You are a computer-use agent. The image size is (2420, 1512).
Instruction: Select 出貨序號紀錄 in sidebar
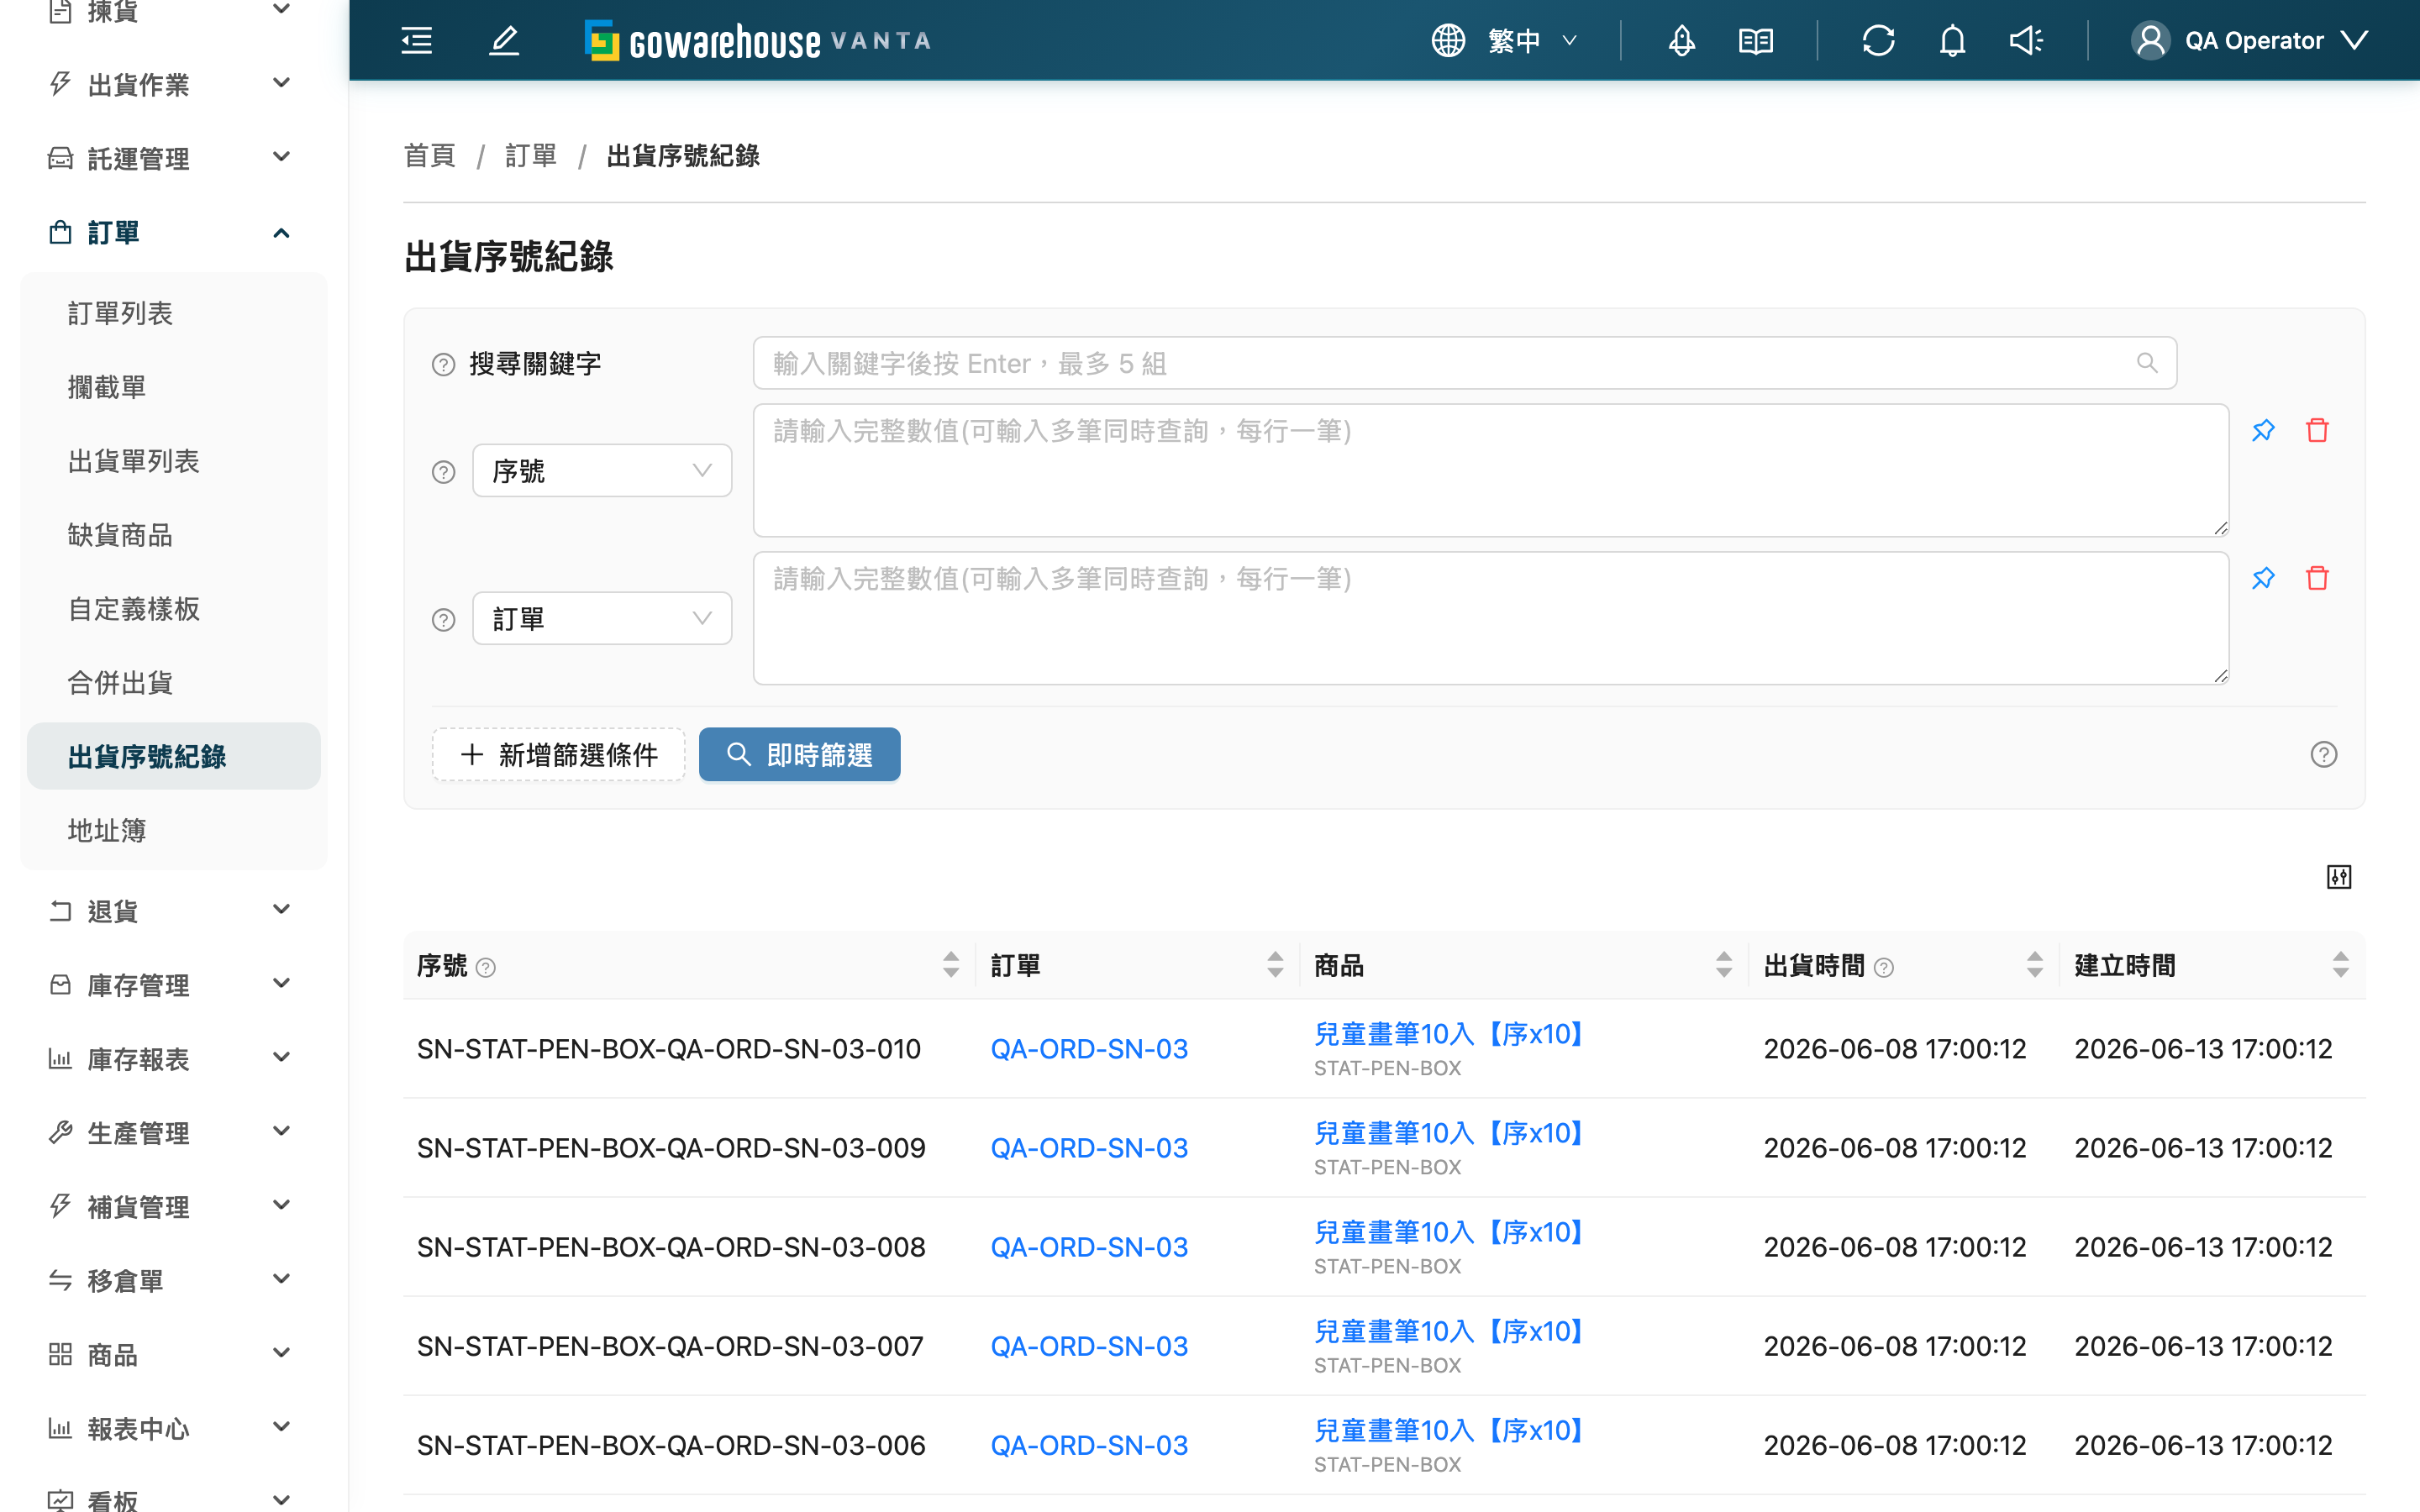pos(174,757)
